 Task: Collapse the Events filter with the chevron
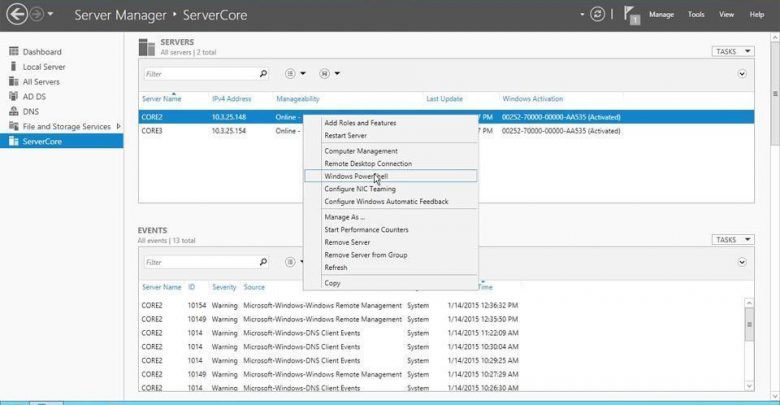(742, 262)
